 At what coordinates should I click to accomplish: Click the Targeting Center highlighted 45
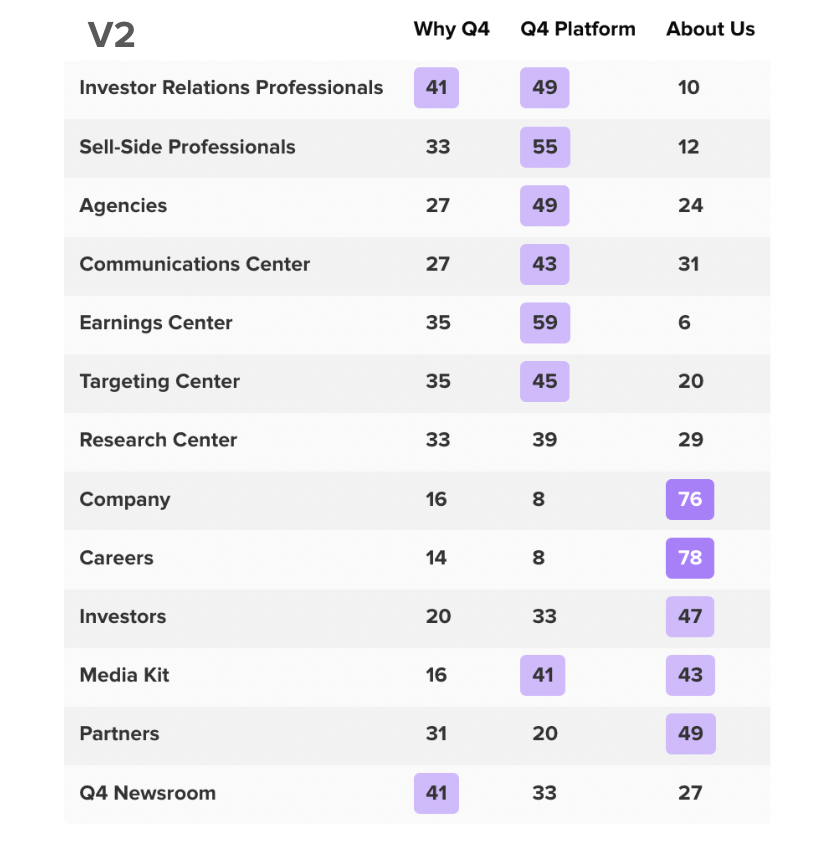pos(545,382)
